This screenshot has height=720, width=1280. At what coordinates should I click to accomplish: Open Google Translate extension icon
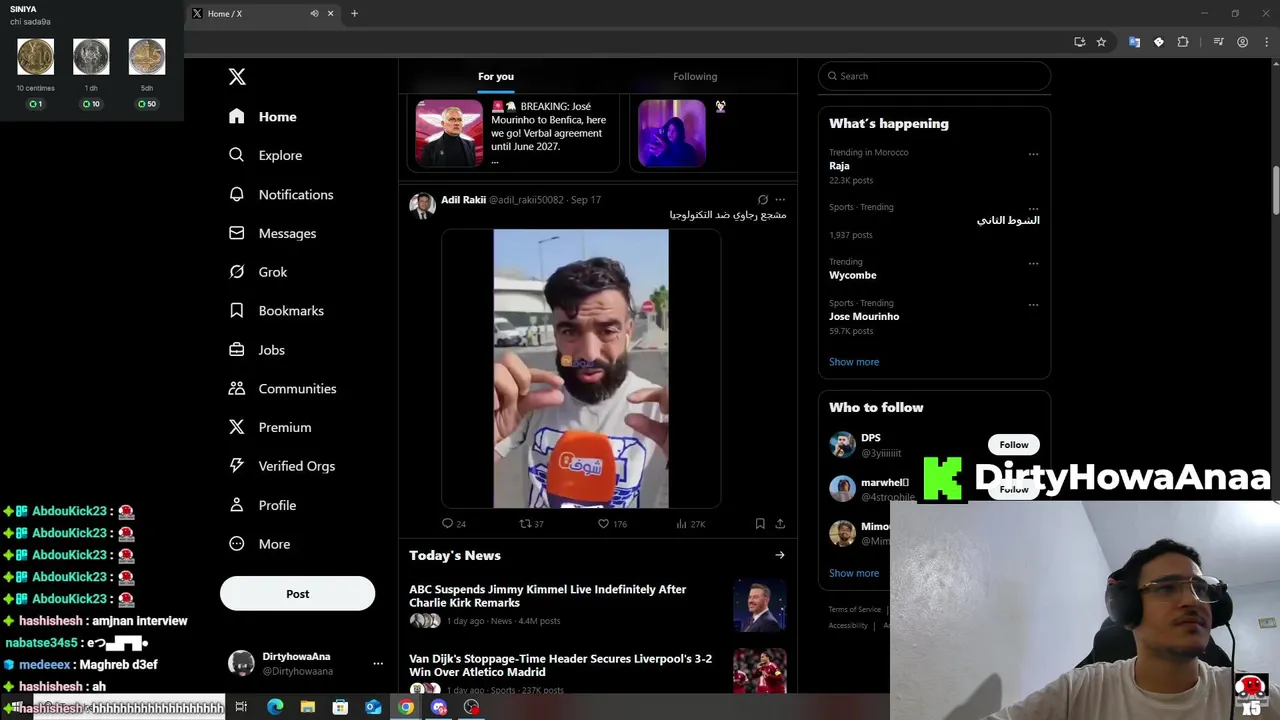pyautogui.click(x=1134, y=42)
